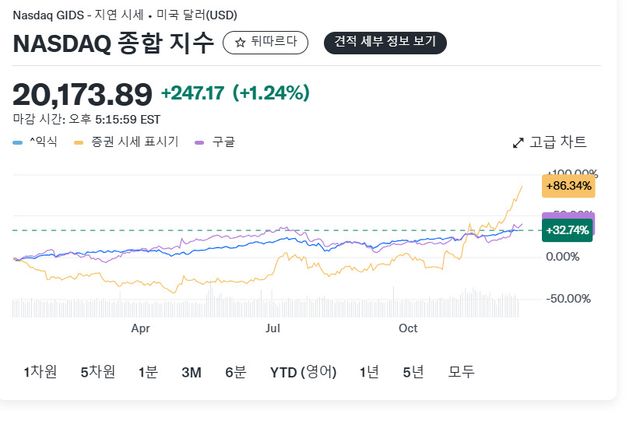Open 견적 세부 정보 보기 quote details
The height and width of the screenshot is (424, 640).
385,43
